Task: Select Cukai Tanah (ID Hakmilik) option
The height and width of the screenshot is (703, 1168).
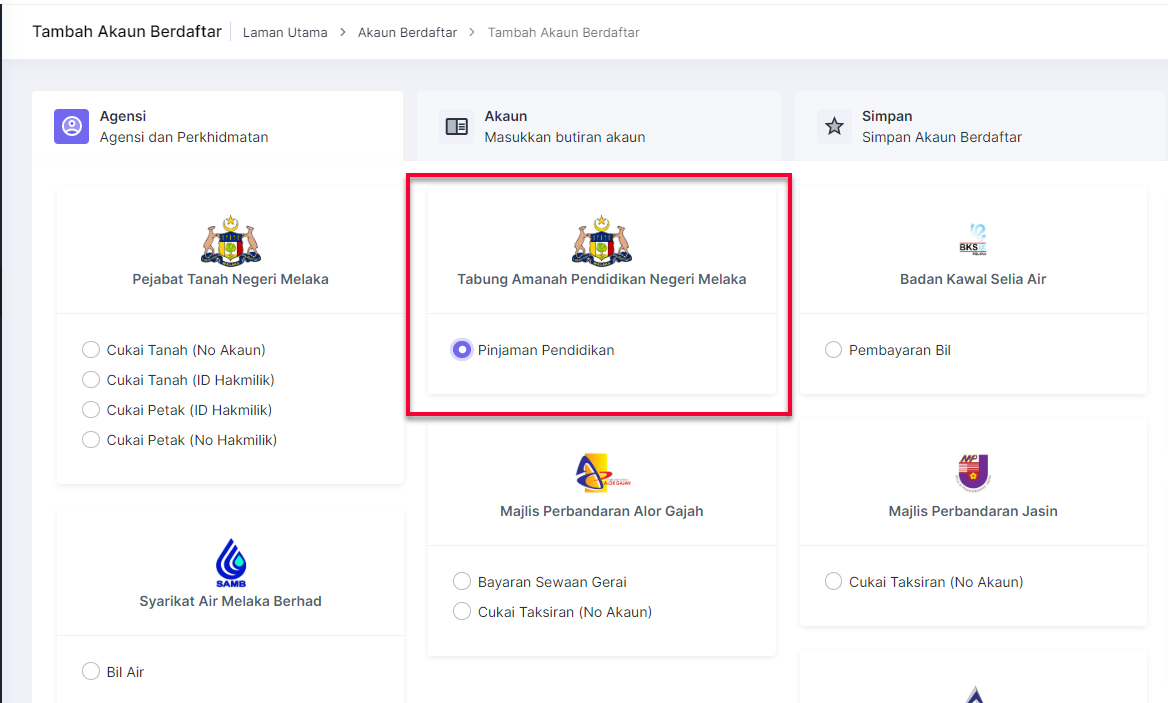Action: click(x=91, y=380)
